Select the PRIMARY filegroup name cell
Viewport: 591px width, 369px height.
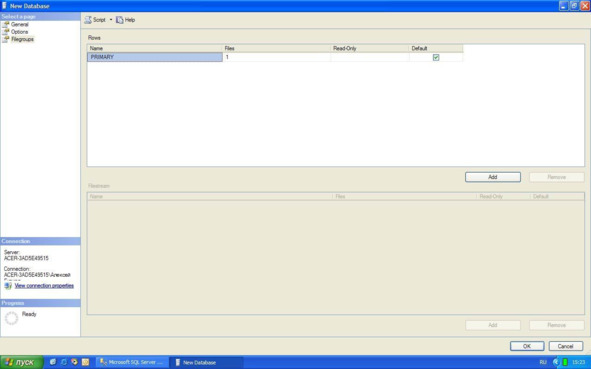[x=155, y=57]
